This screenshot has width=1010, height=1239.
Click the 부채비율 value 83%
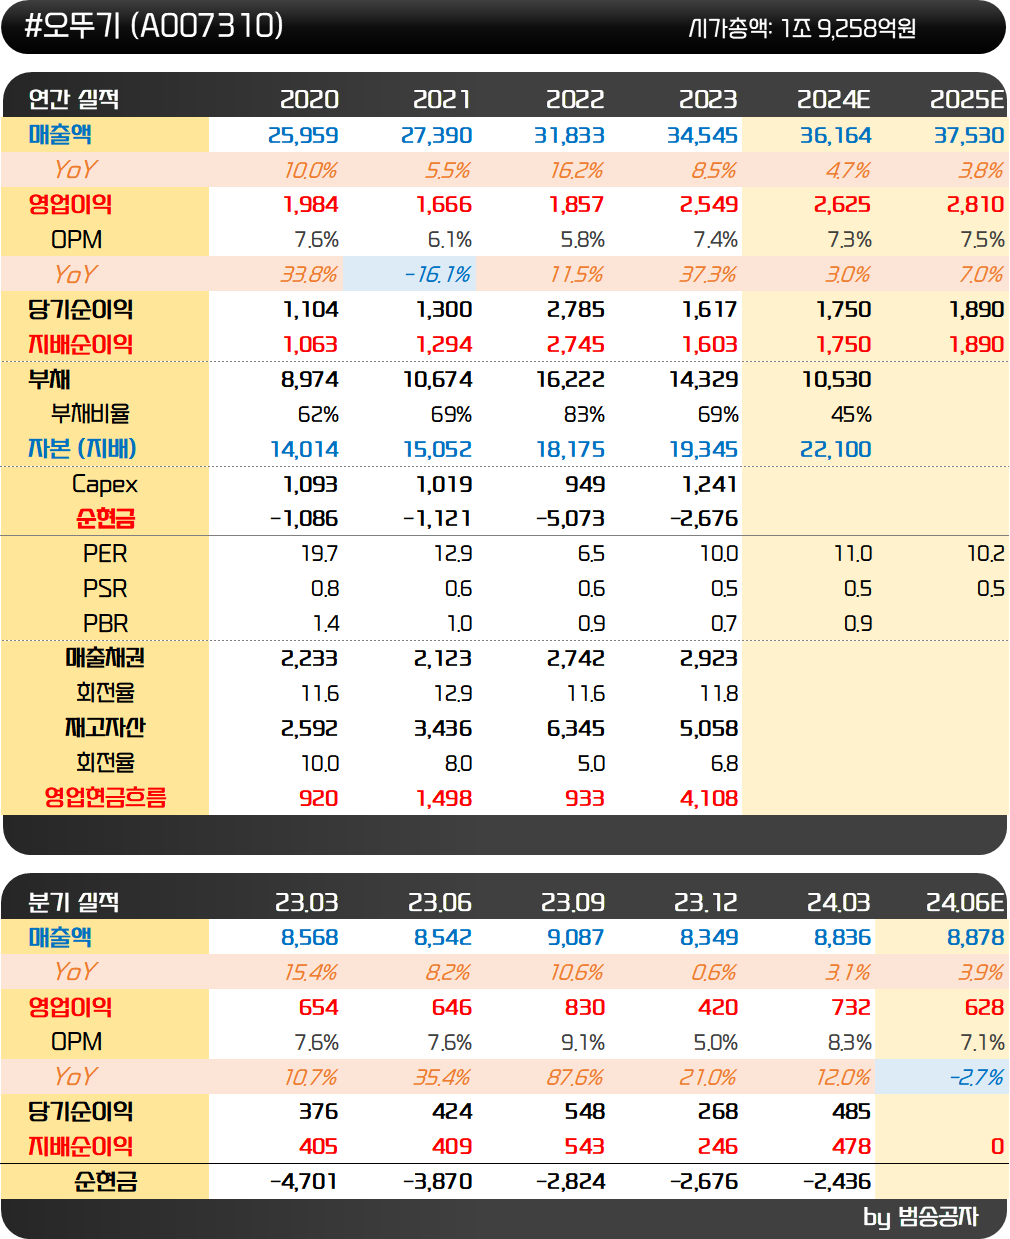click(584, 414)
